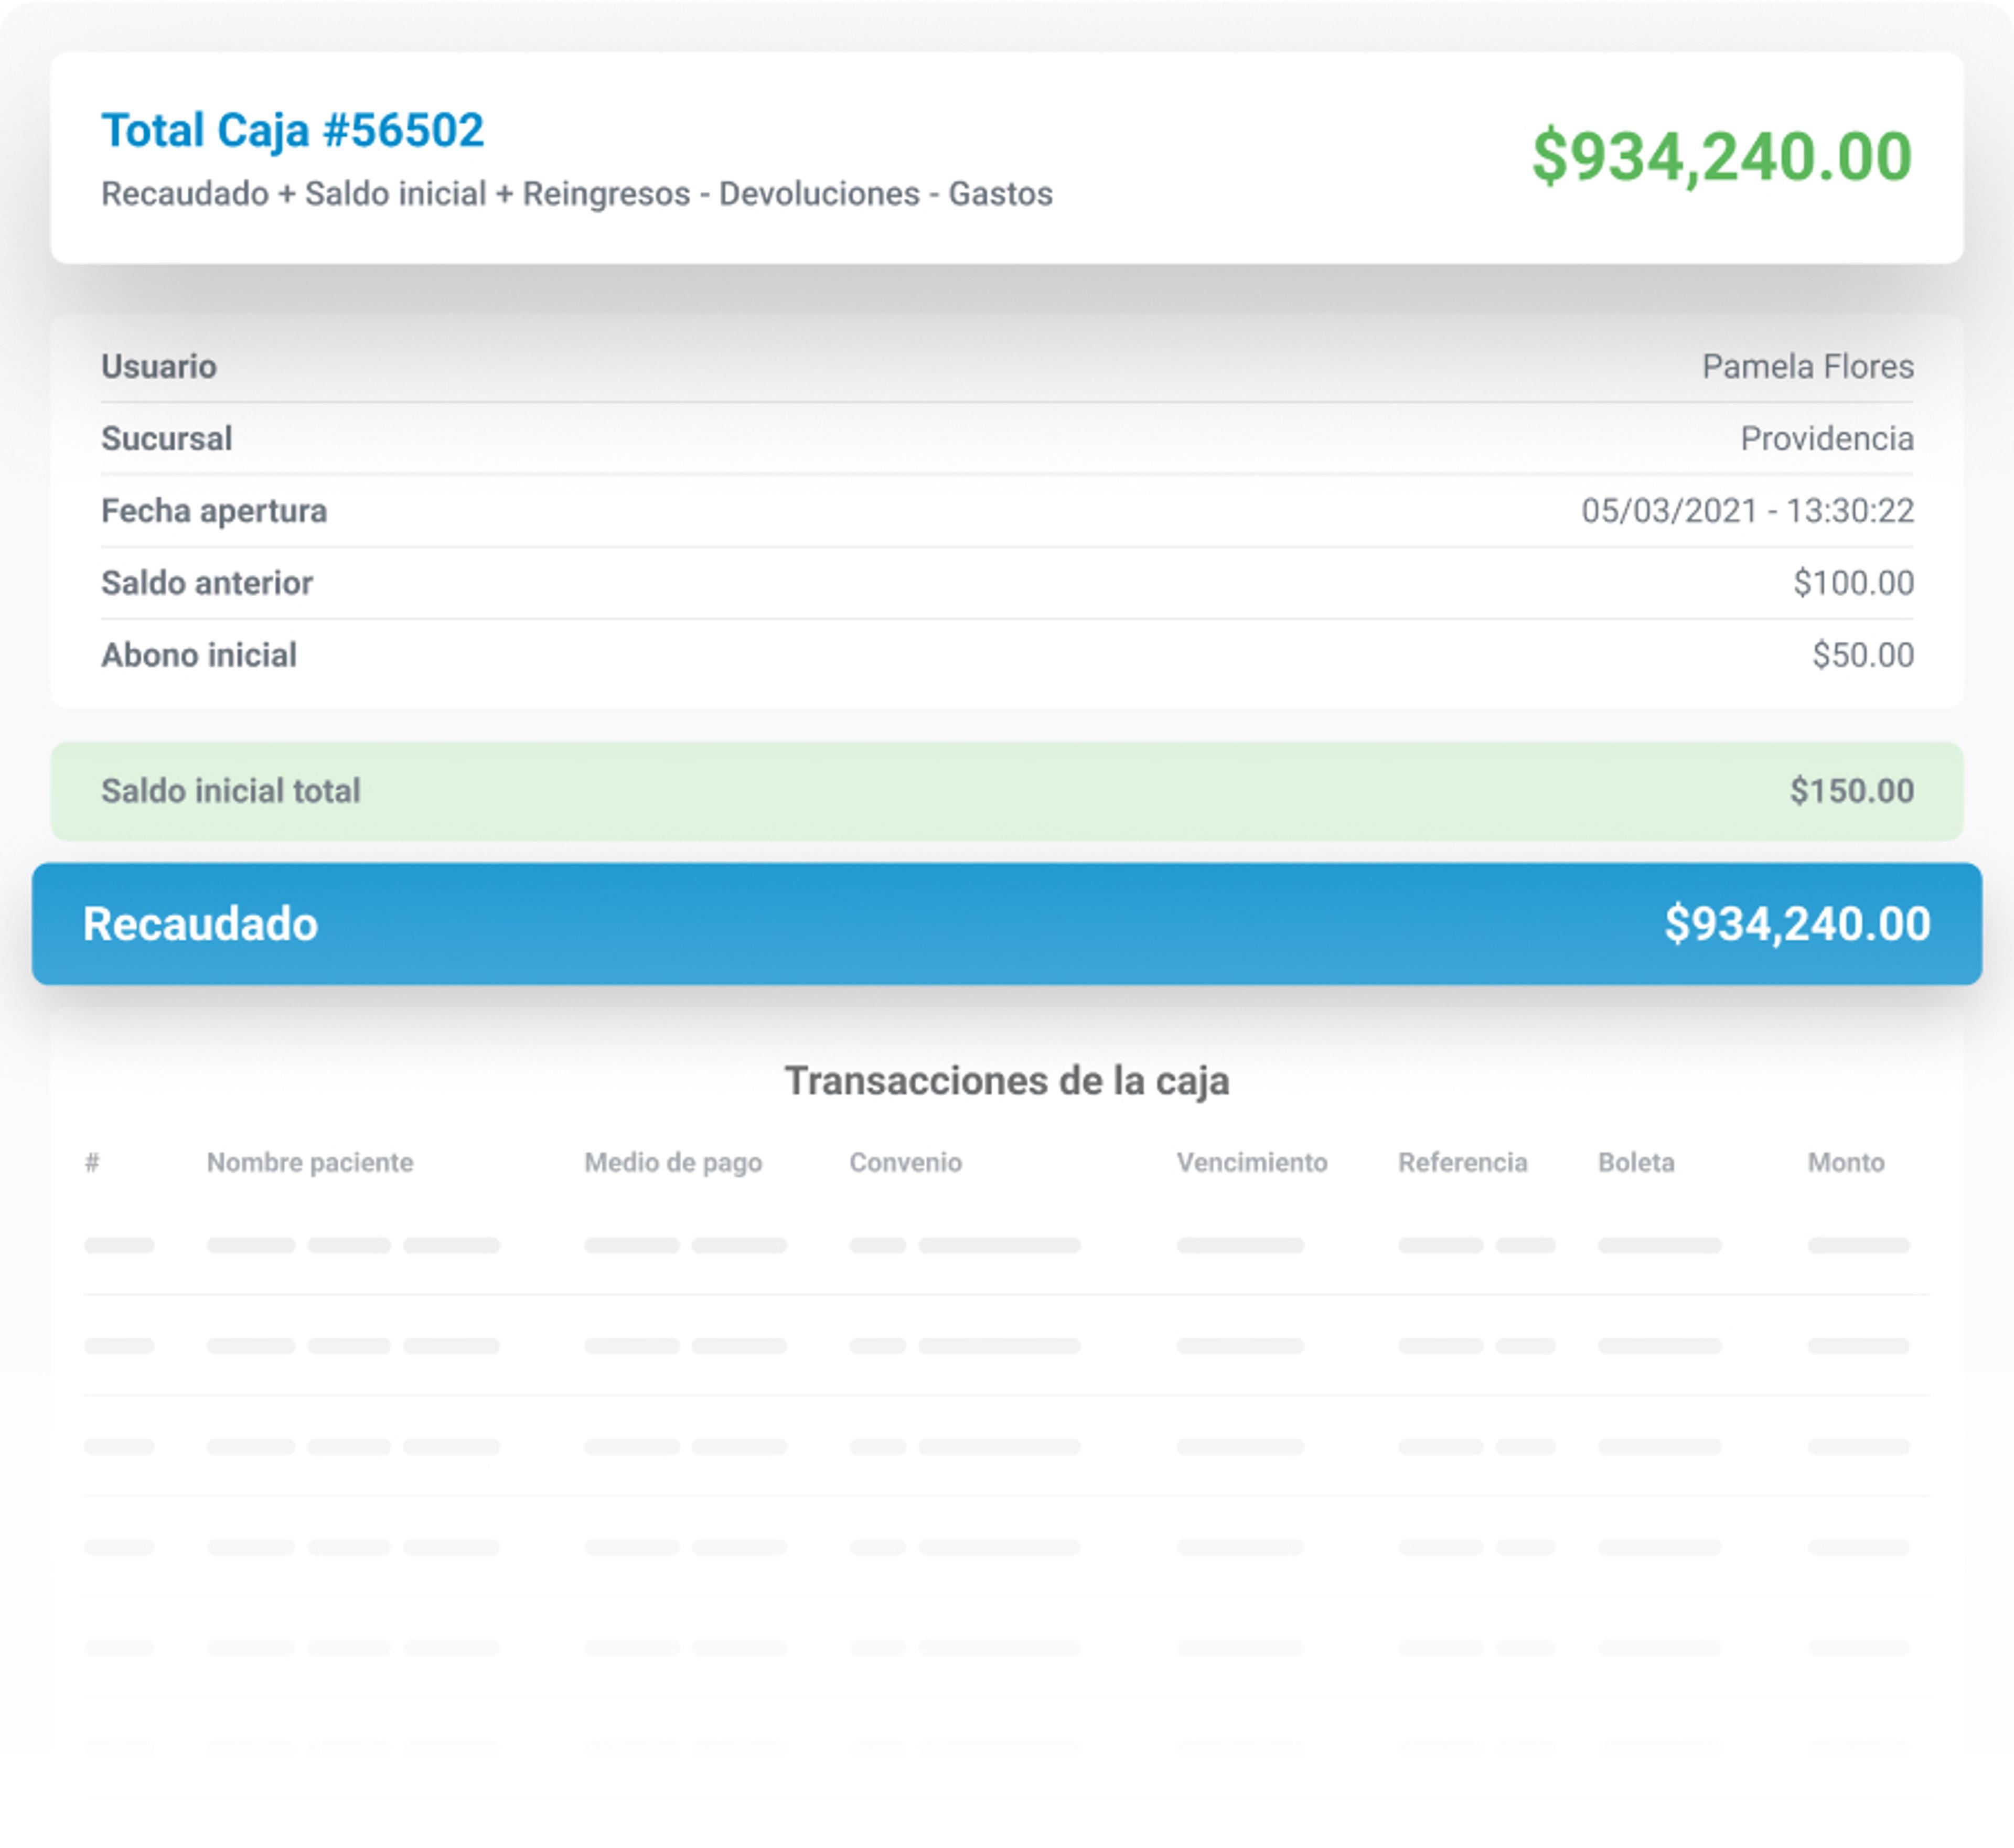Image resolution: width=2014 pixels, height=1848 pixels.
Task: Select the 05/03/2021 - 13:30:22 date value
Action: tap(1748, 511)
